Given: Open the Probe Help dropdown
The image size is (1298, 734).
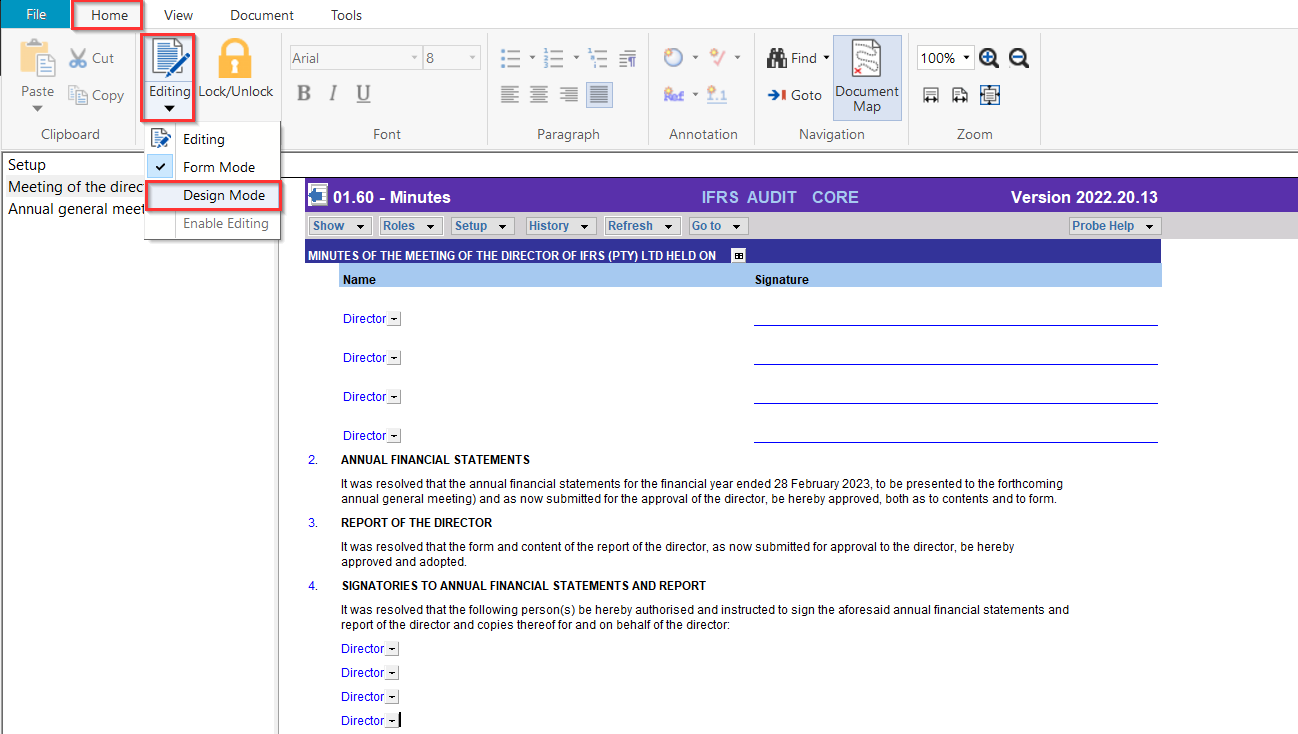Looking at the screenshot, I should 1113,226.
